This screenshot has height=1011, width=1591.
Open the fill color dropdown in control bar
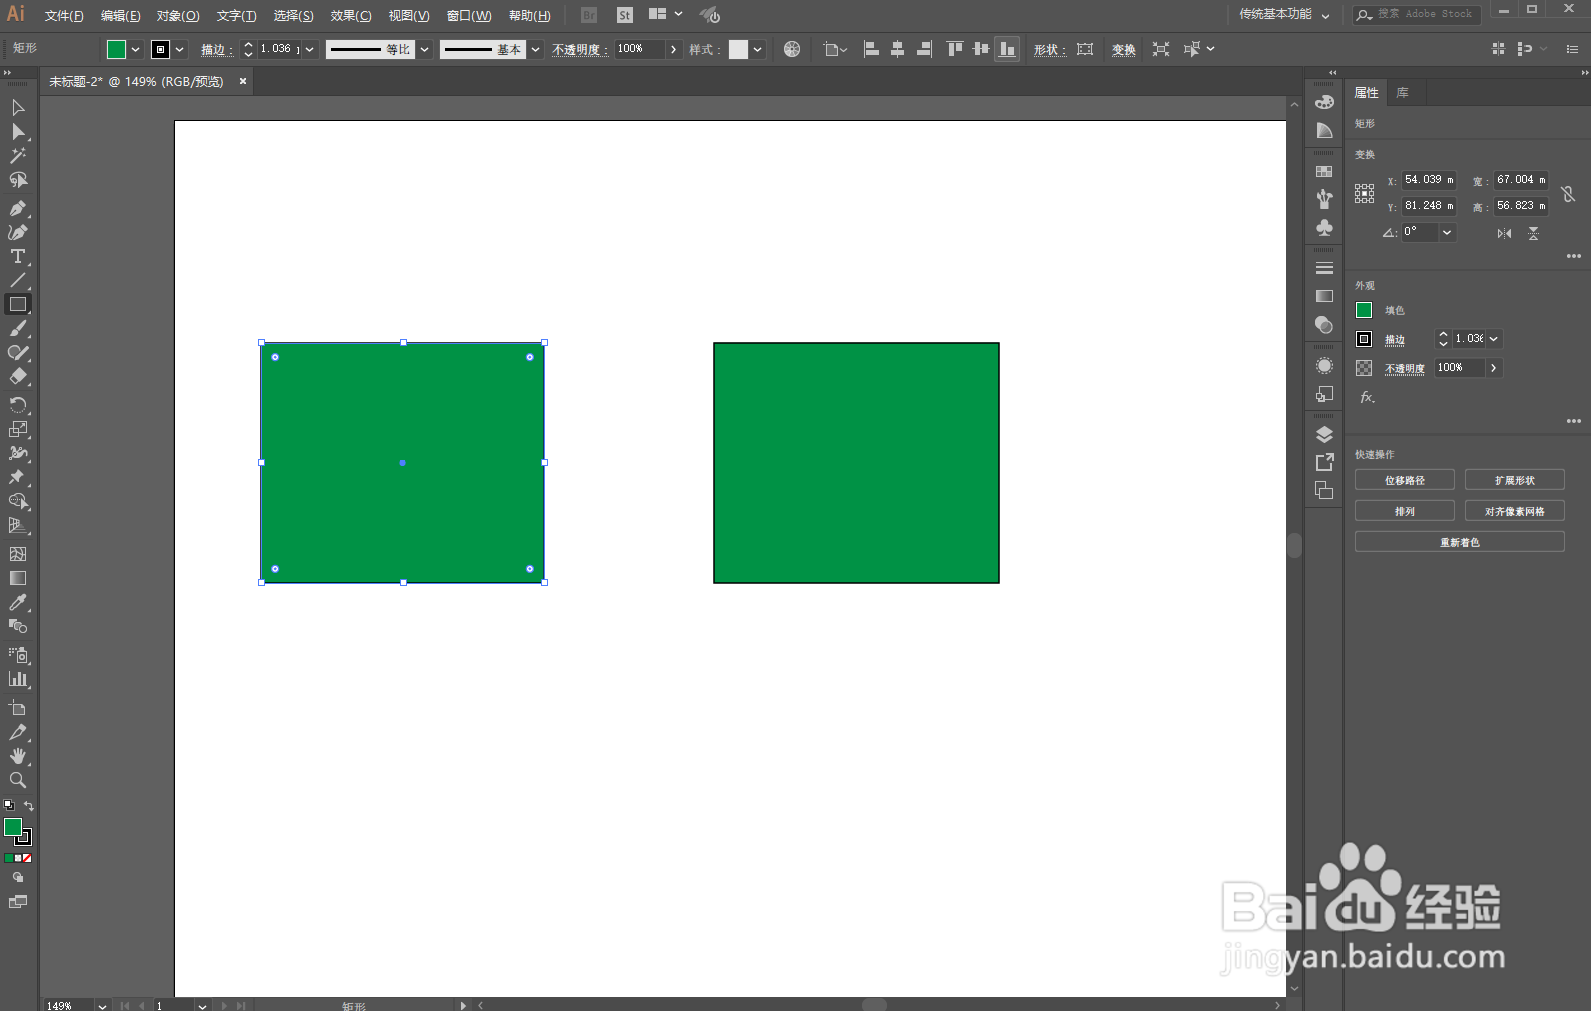pyautogui.click(x=136, y=49)
